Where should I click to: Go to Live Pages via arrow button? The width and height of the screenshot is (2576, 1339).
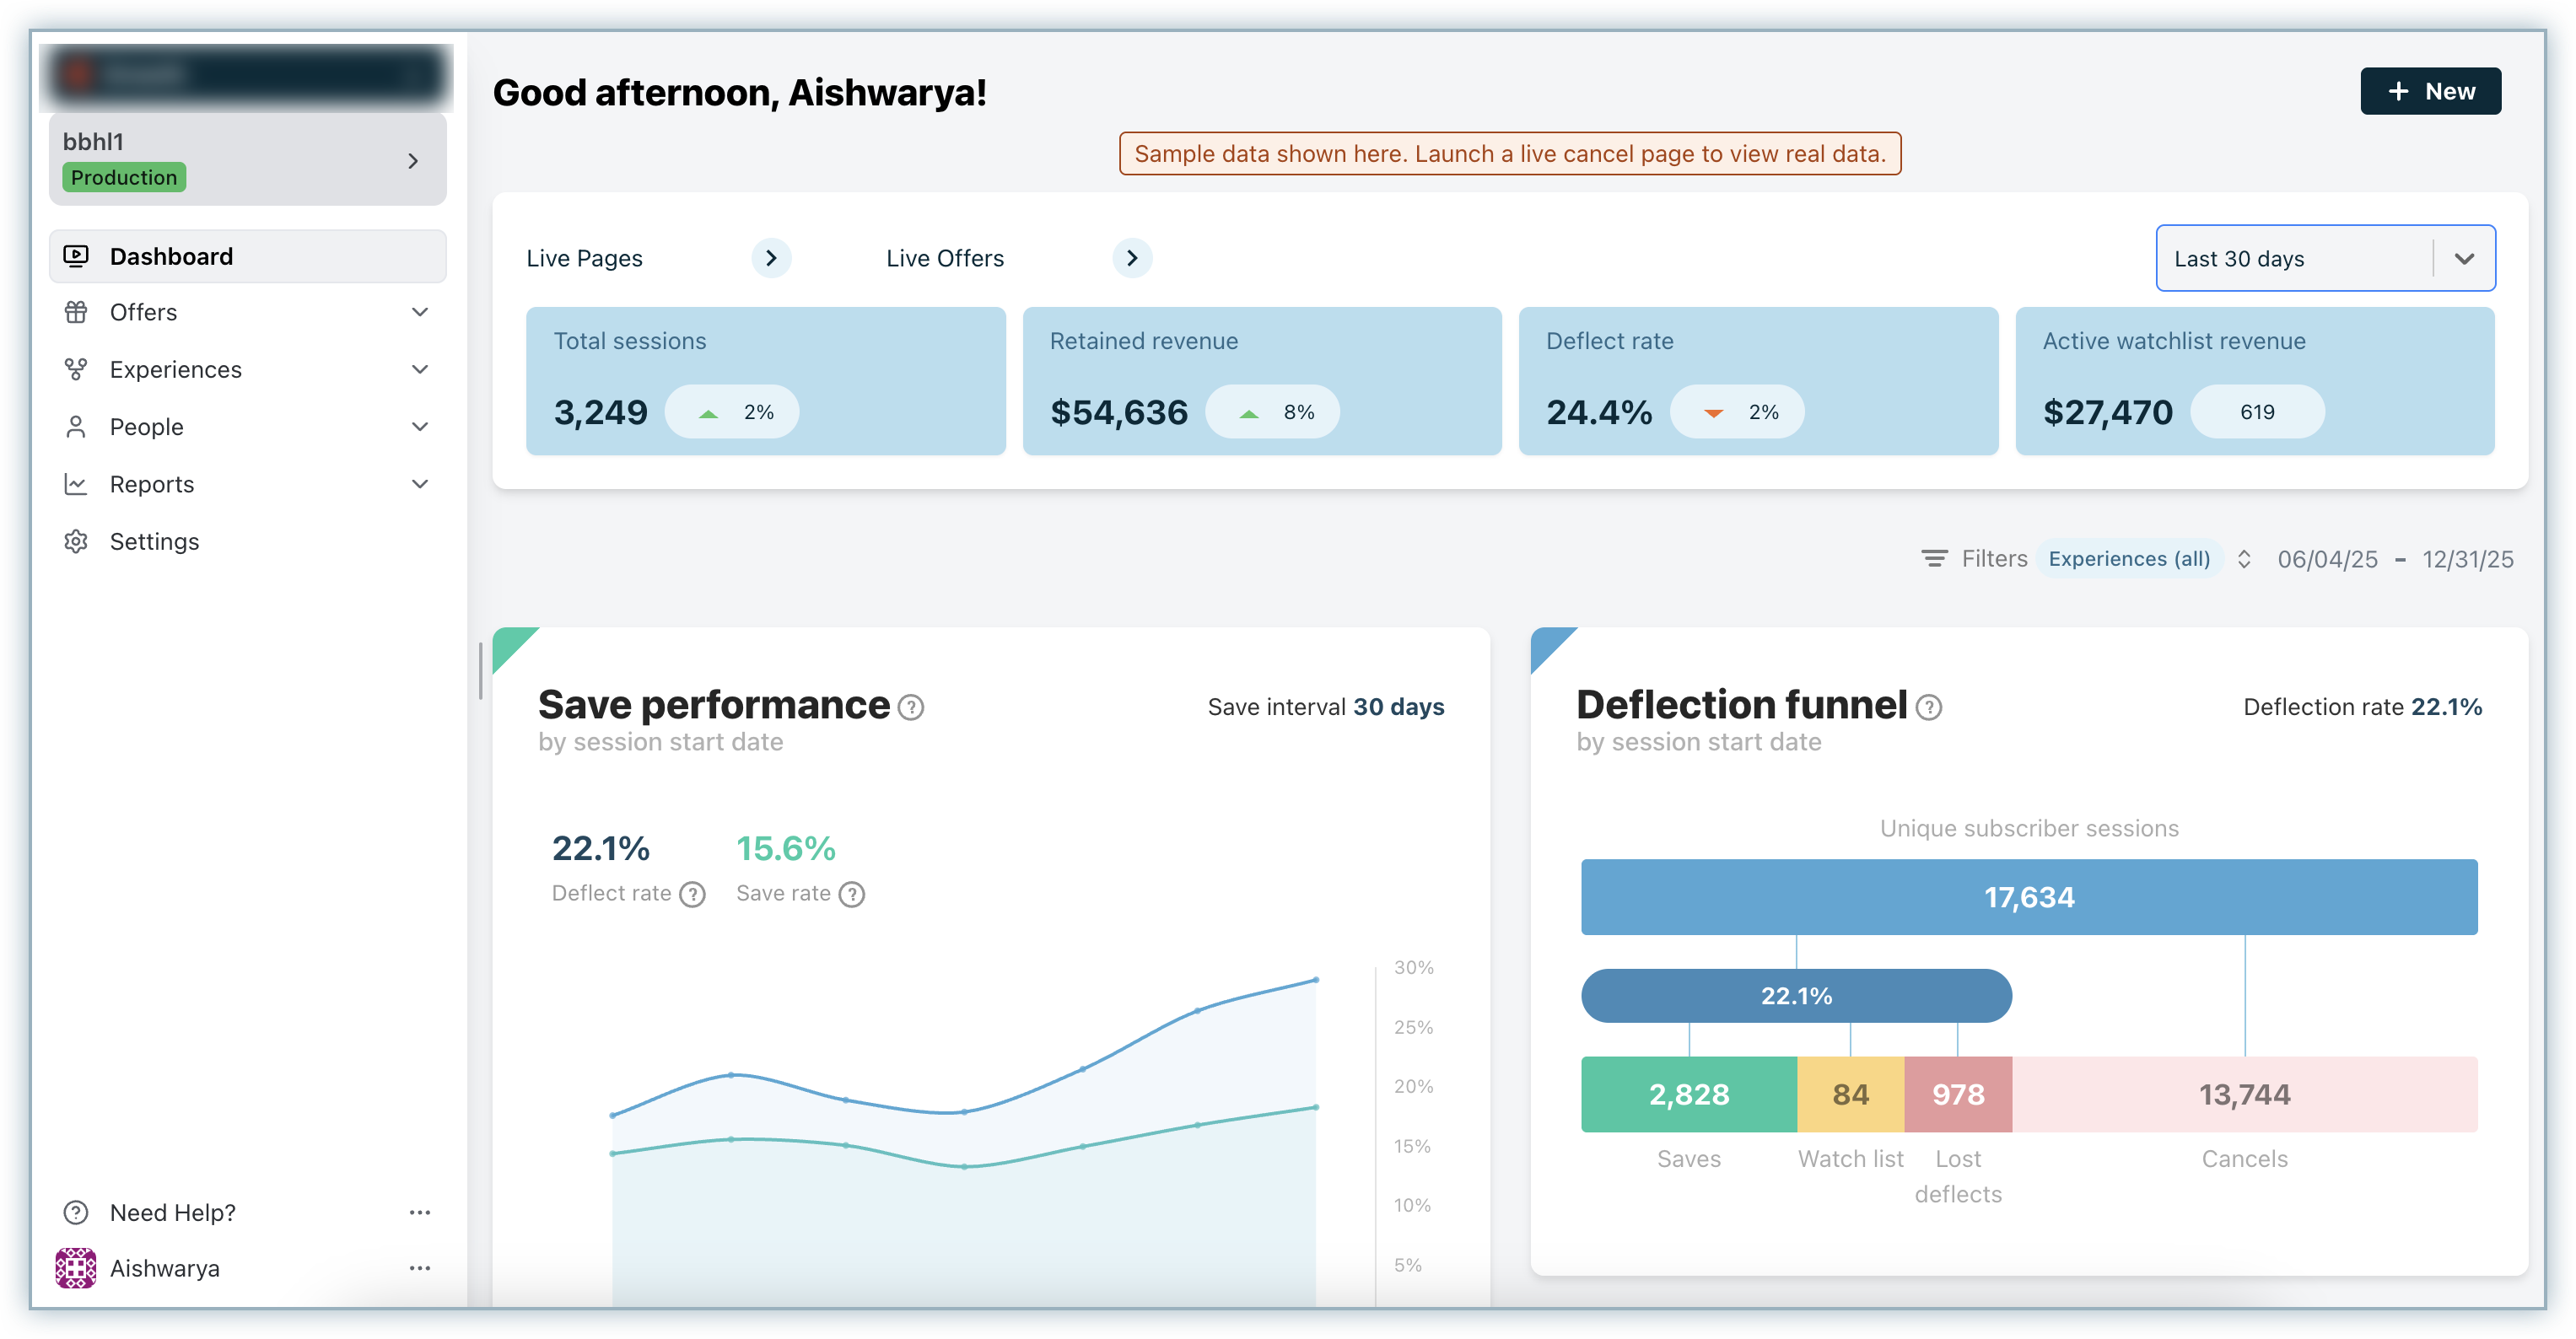(x=770, y=258)
